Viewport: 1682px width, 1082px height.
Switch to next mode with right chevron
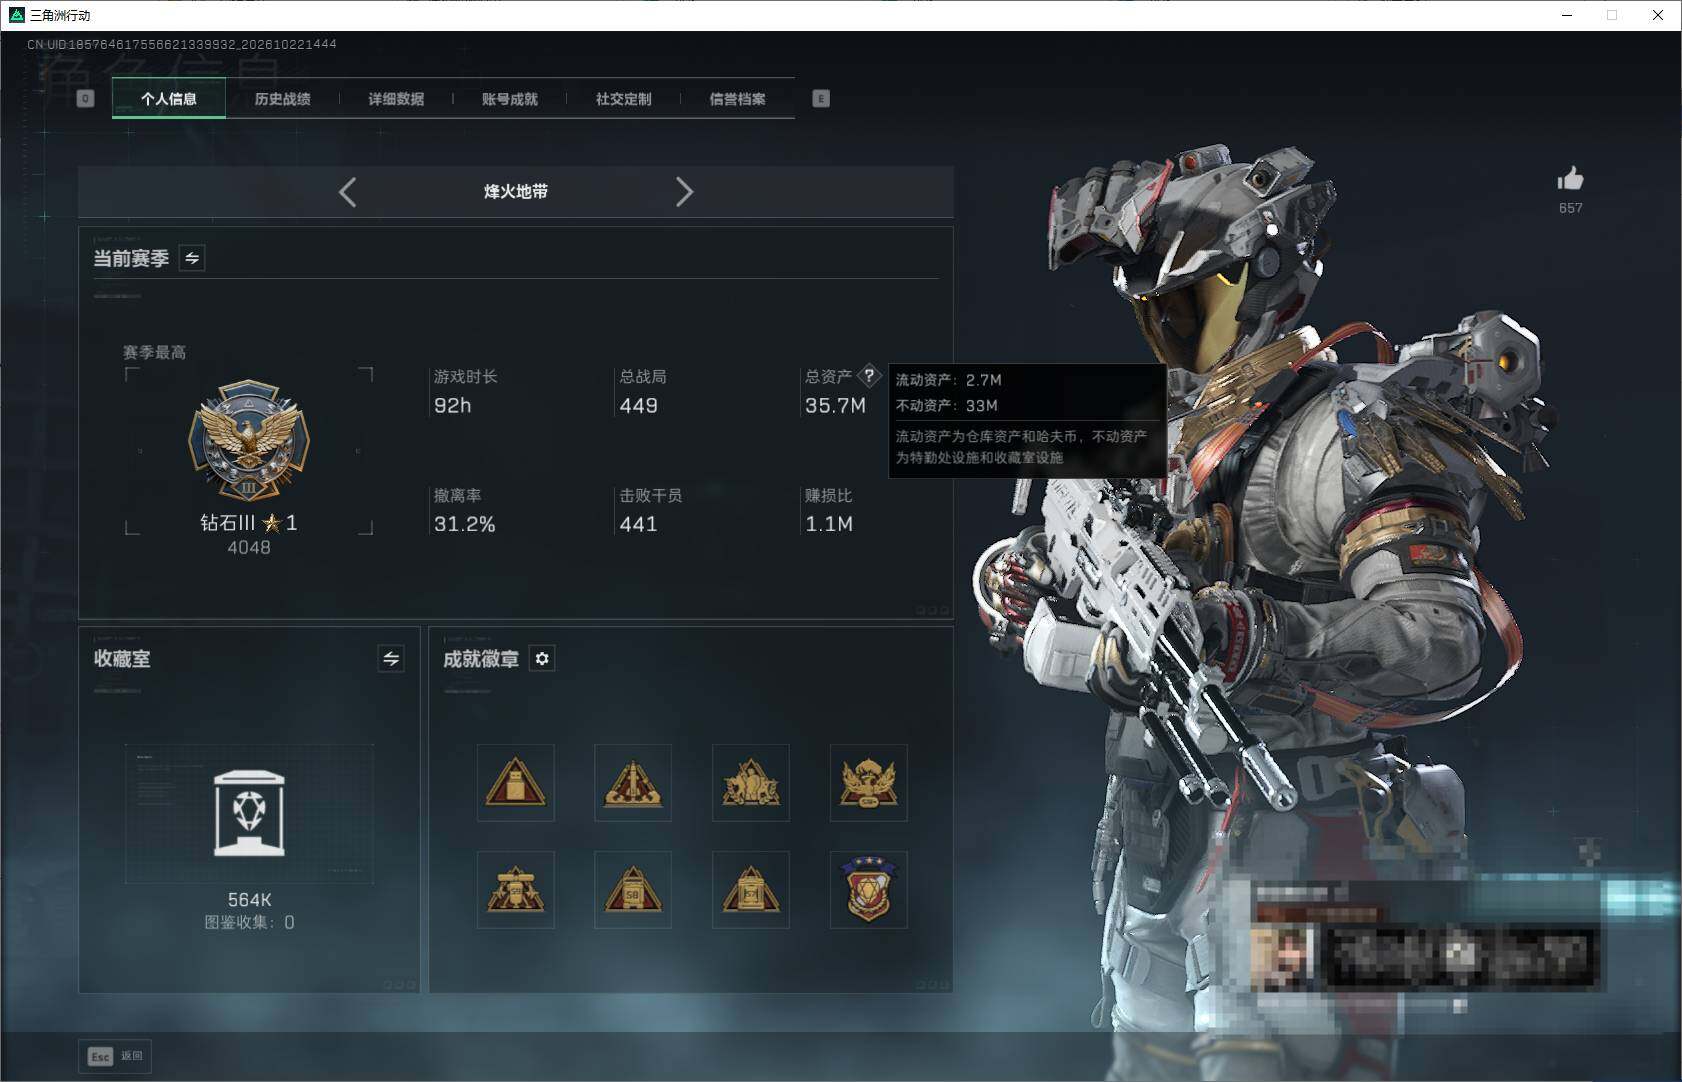pyautogui.click(x=684, y=192)
